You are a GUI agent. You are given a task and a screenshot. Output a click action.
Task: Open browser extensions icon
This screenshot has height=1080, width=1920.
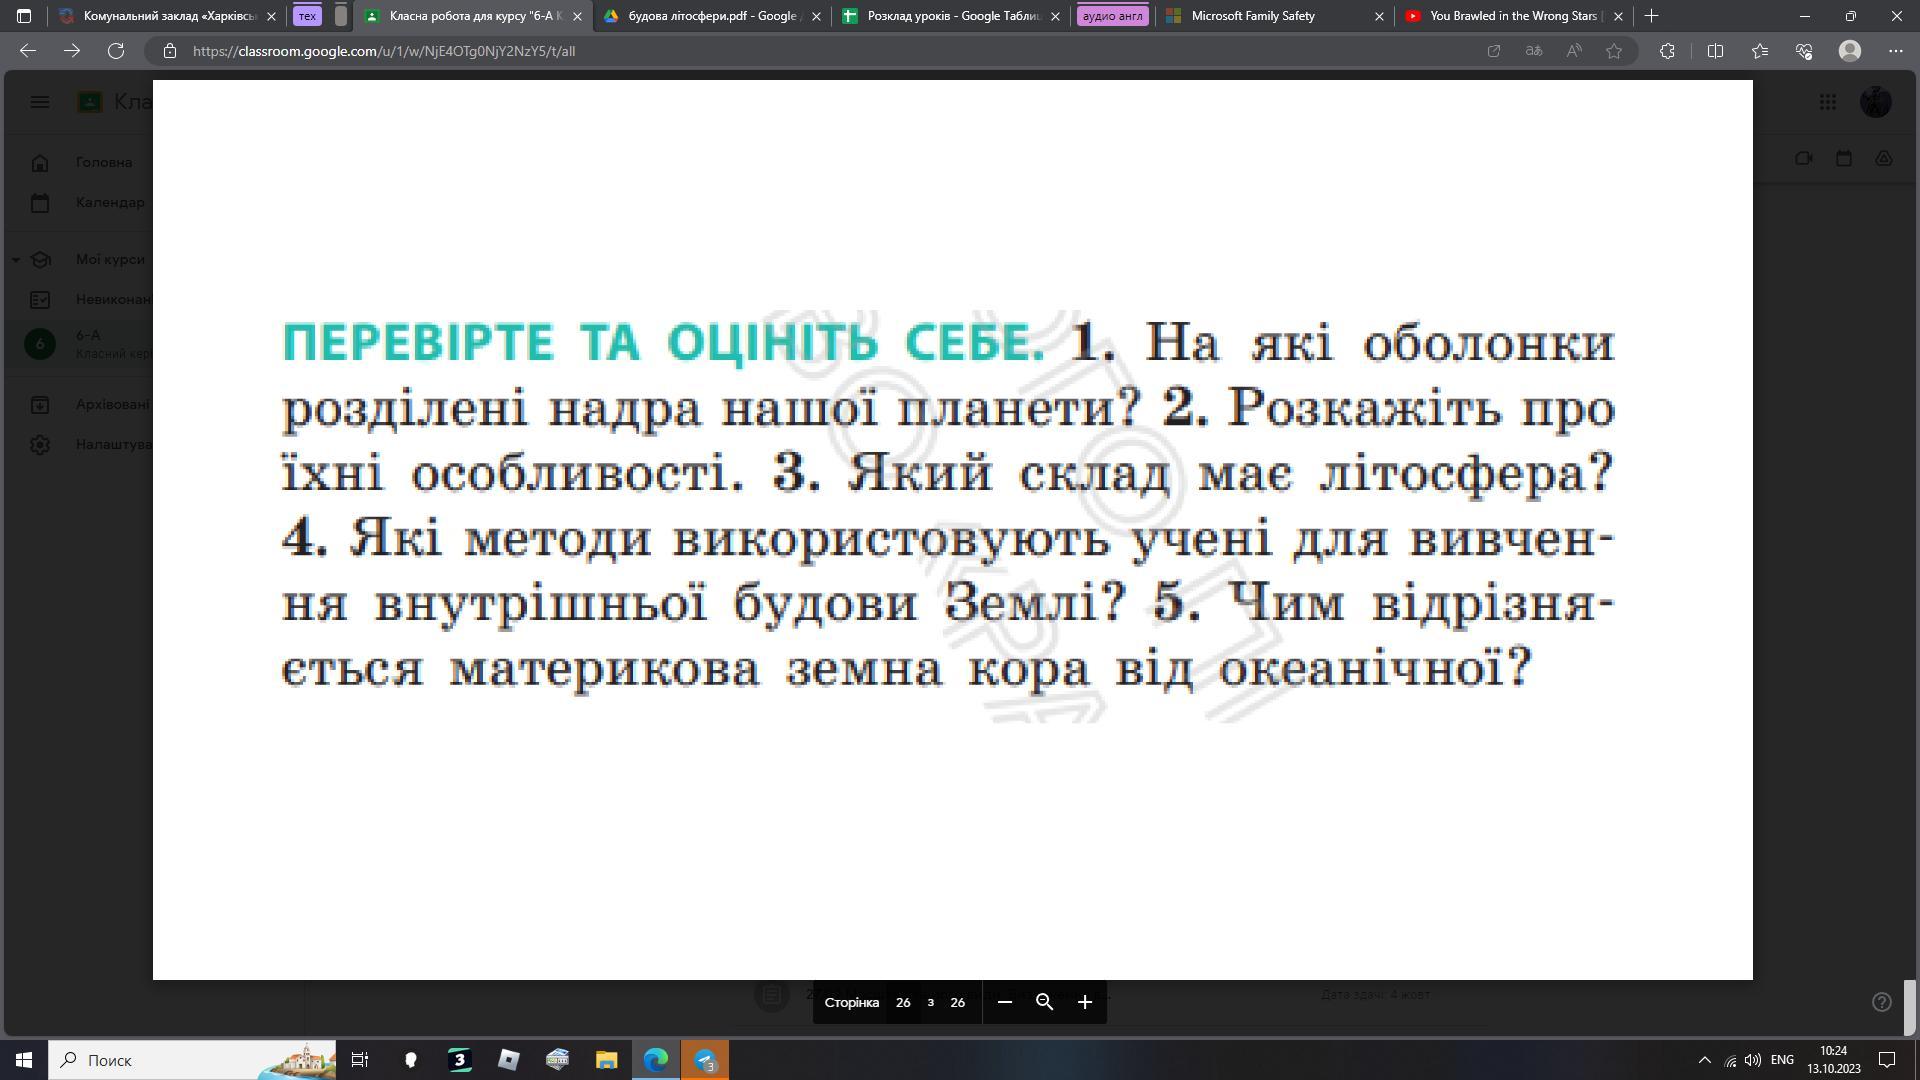pos(1667,51)
